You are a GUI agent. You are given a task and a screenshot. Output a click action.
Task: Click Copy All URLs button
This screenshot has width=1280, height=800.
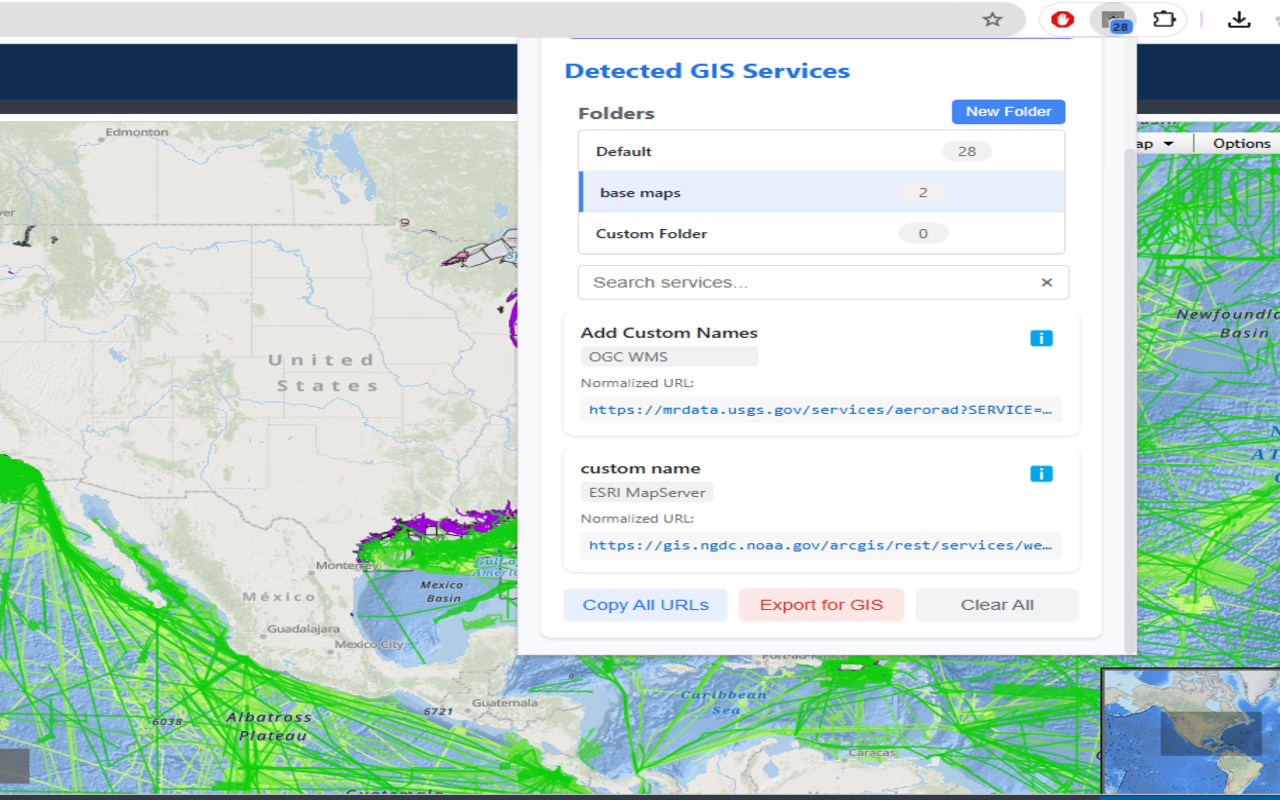pyautogui.click(x=645, y=605)
